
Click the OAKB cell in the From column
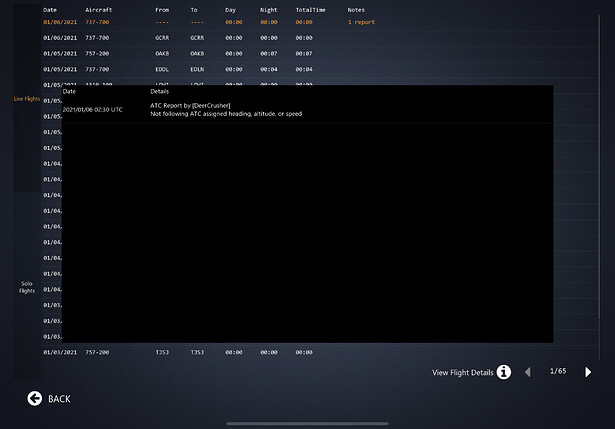coord(162,54)
